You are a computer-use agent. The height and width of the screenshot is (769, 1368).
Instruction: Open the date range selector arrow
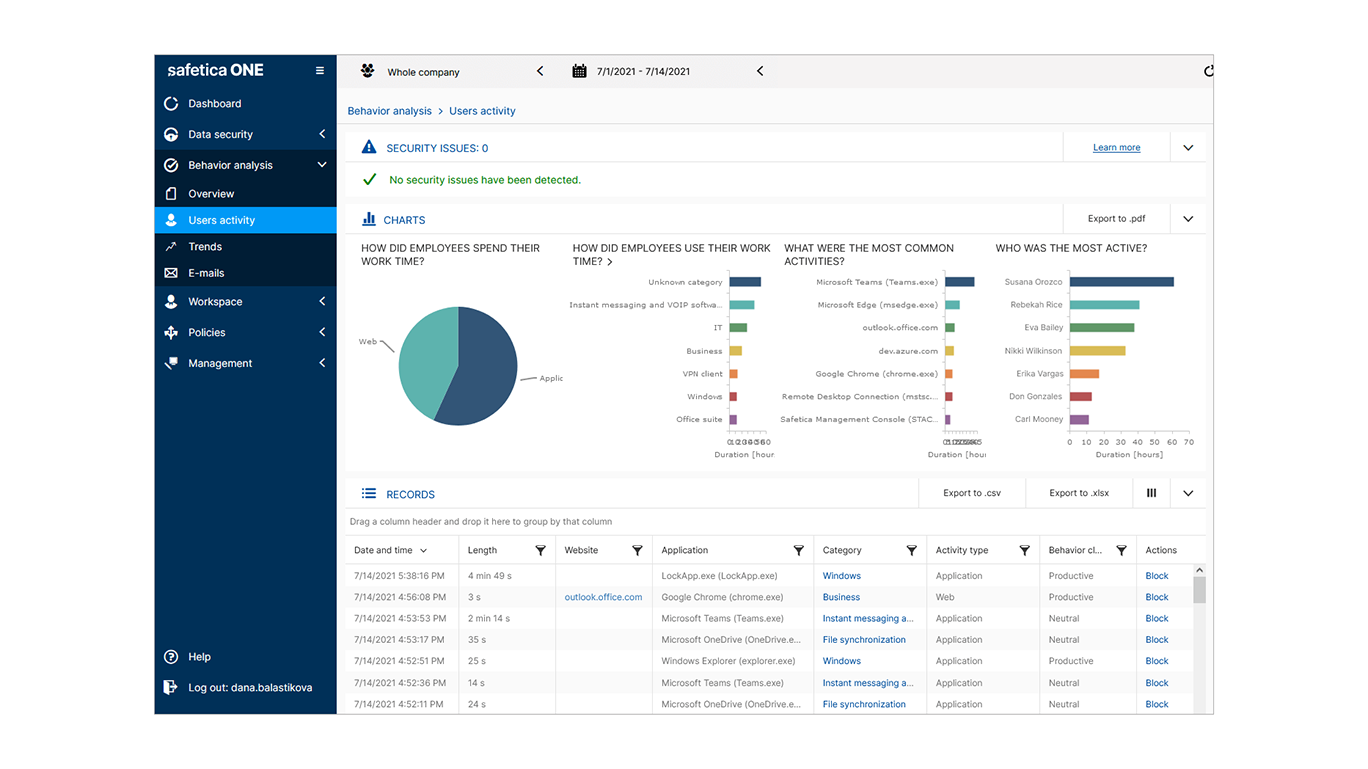(x=760, y=71)
